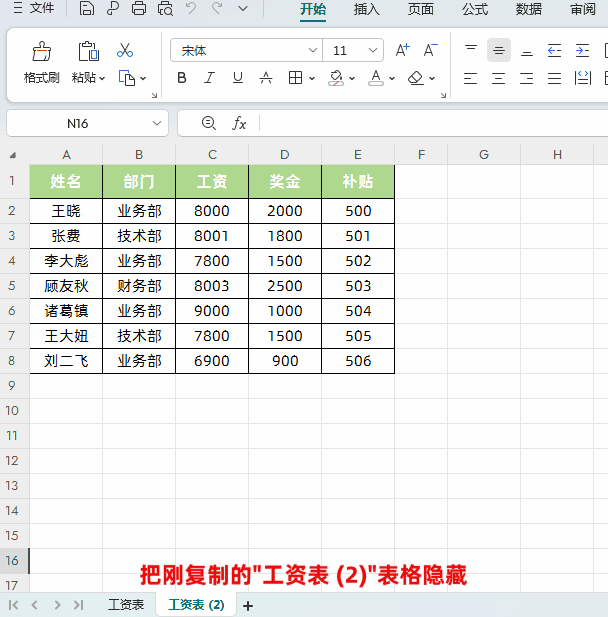This screenshot has height=617, width=608.
Task: Open the Clear eraser dropdown arrow
Action: 432,78
